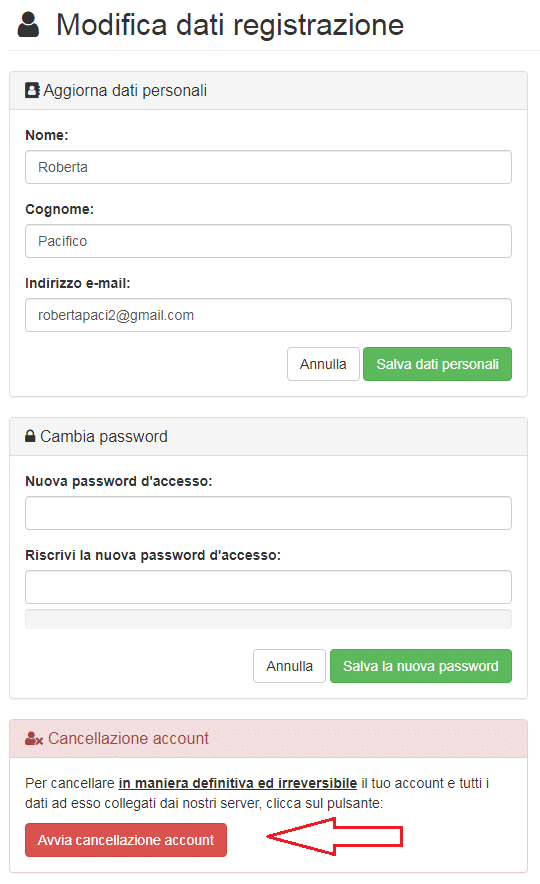540x884 pixels.
Task: Focus the Nome field containing Roberta
Action: [268, 167]
